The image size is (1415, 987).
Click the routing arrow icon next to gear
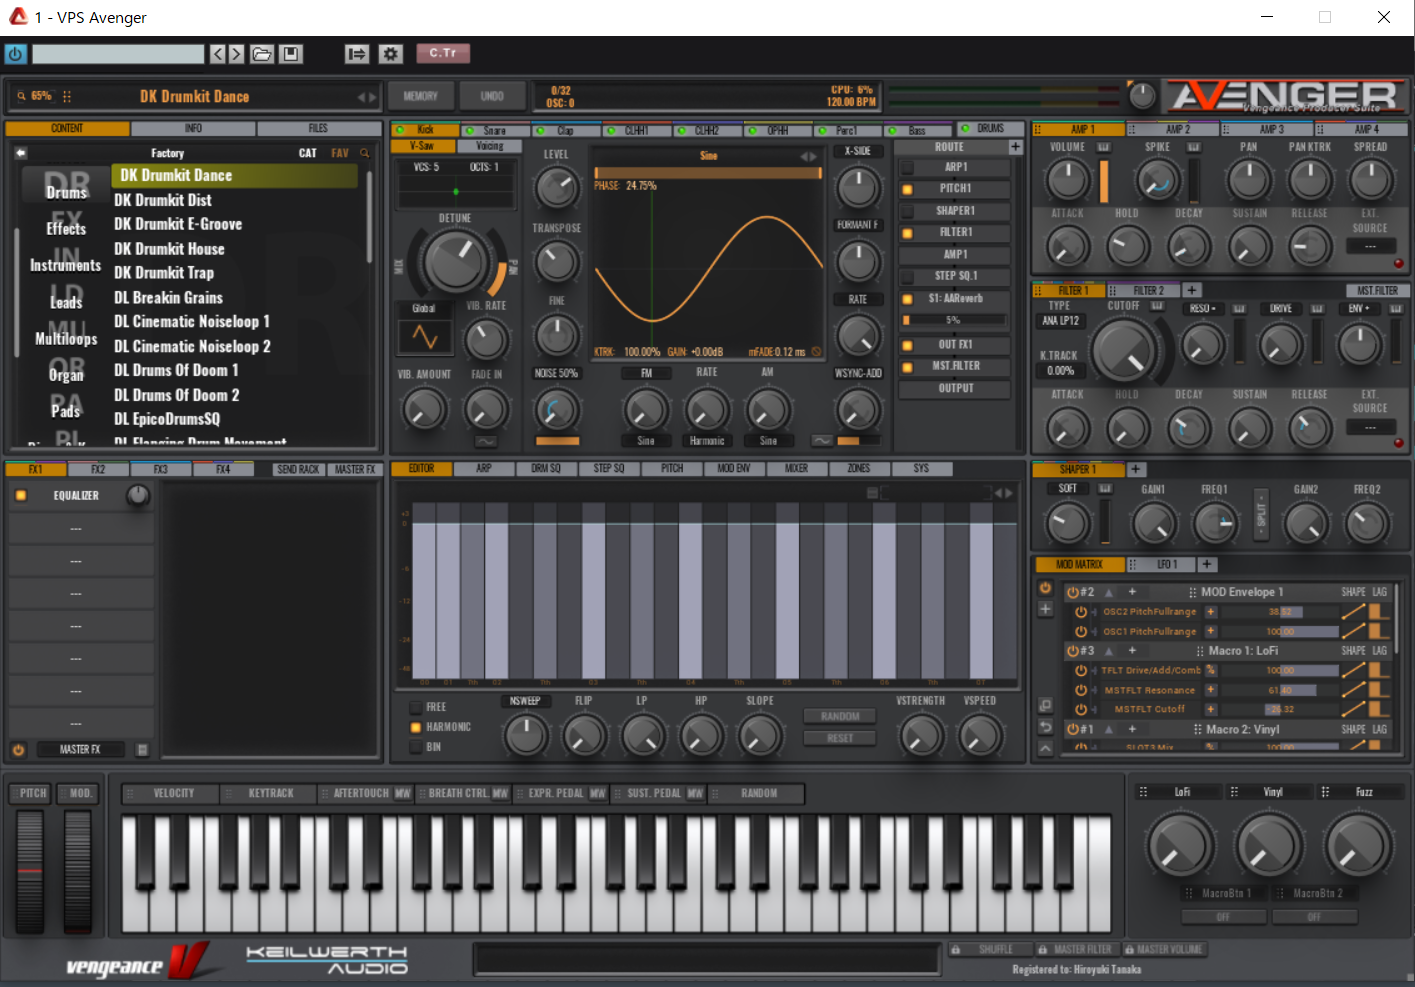[x=357, y=54]
